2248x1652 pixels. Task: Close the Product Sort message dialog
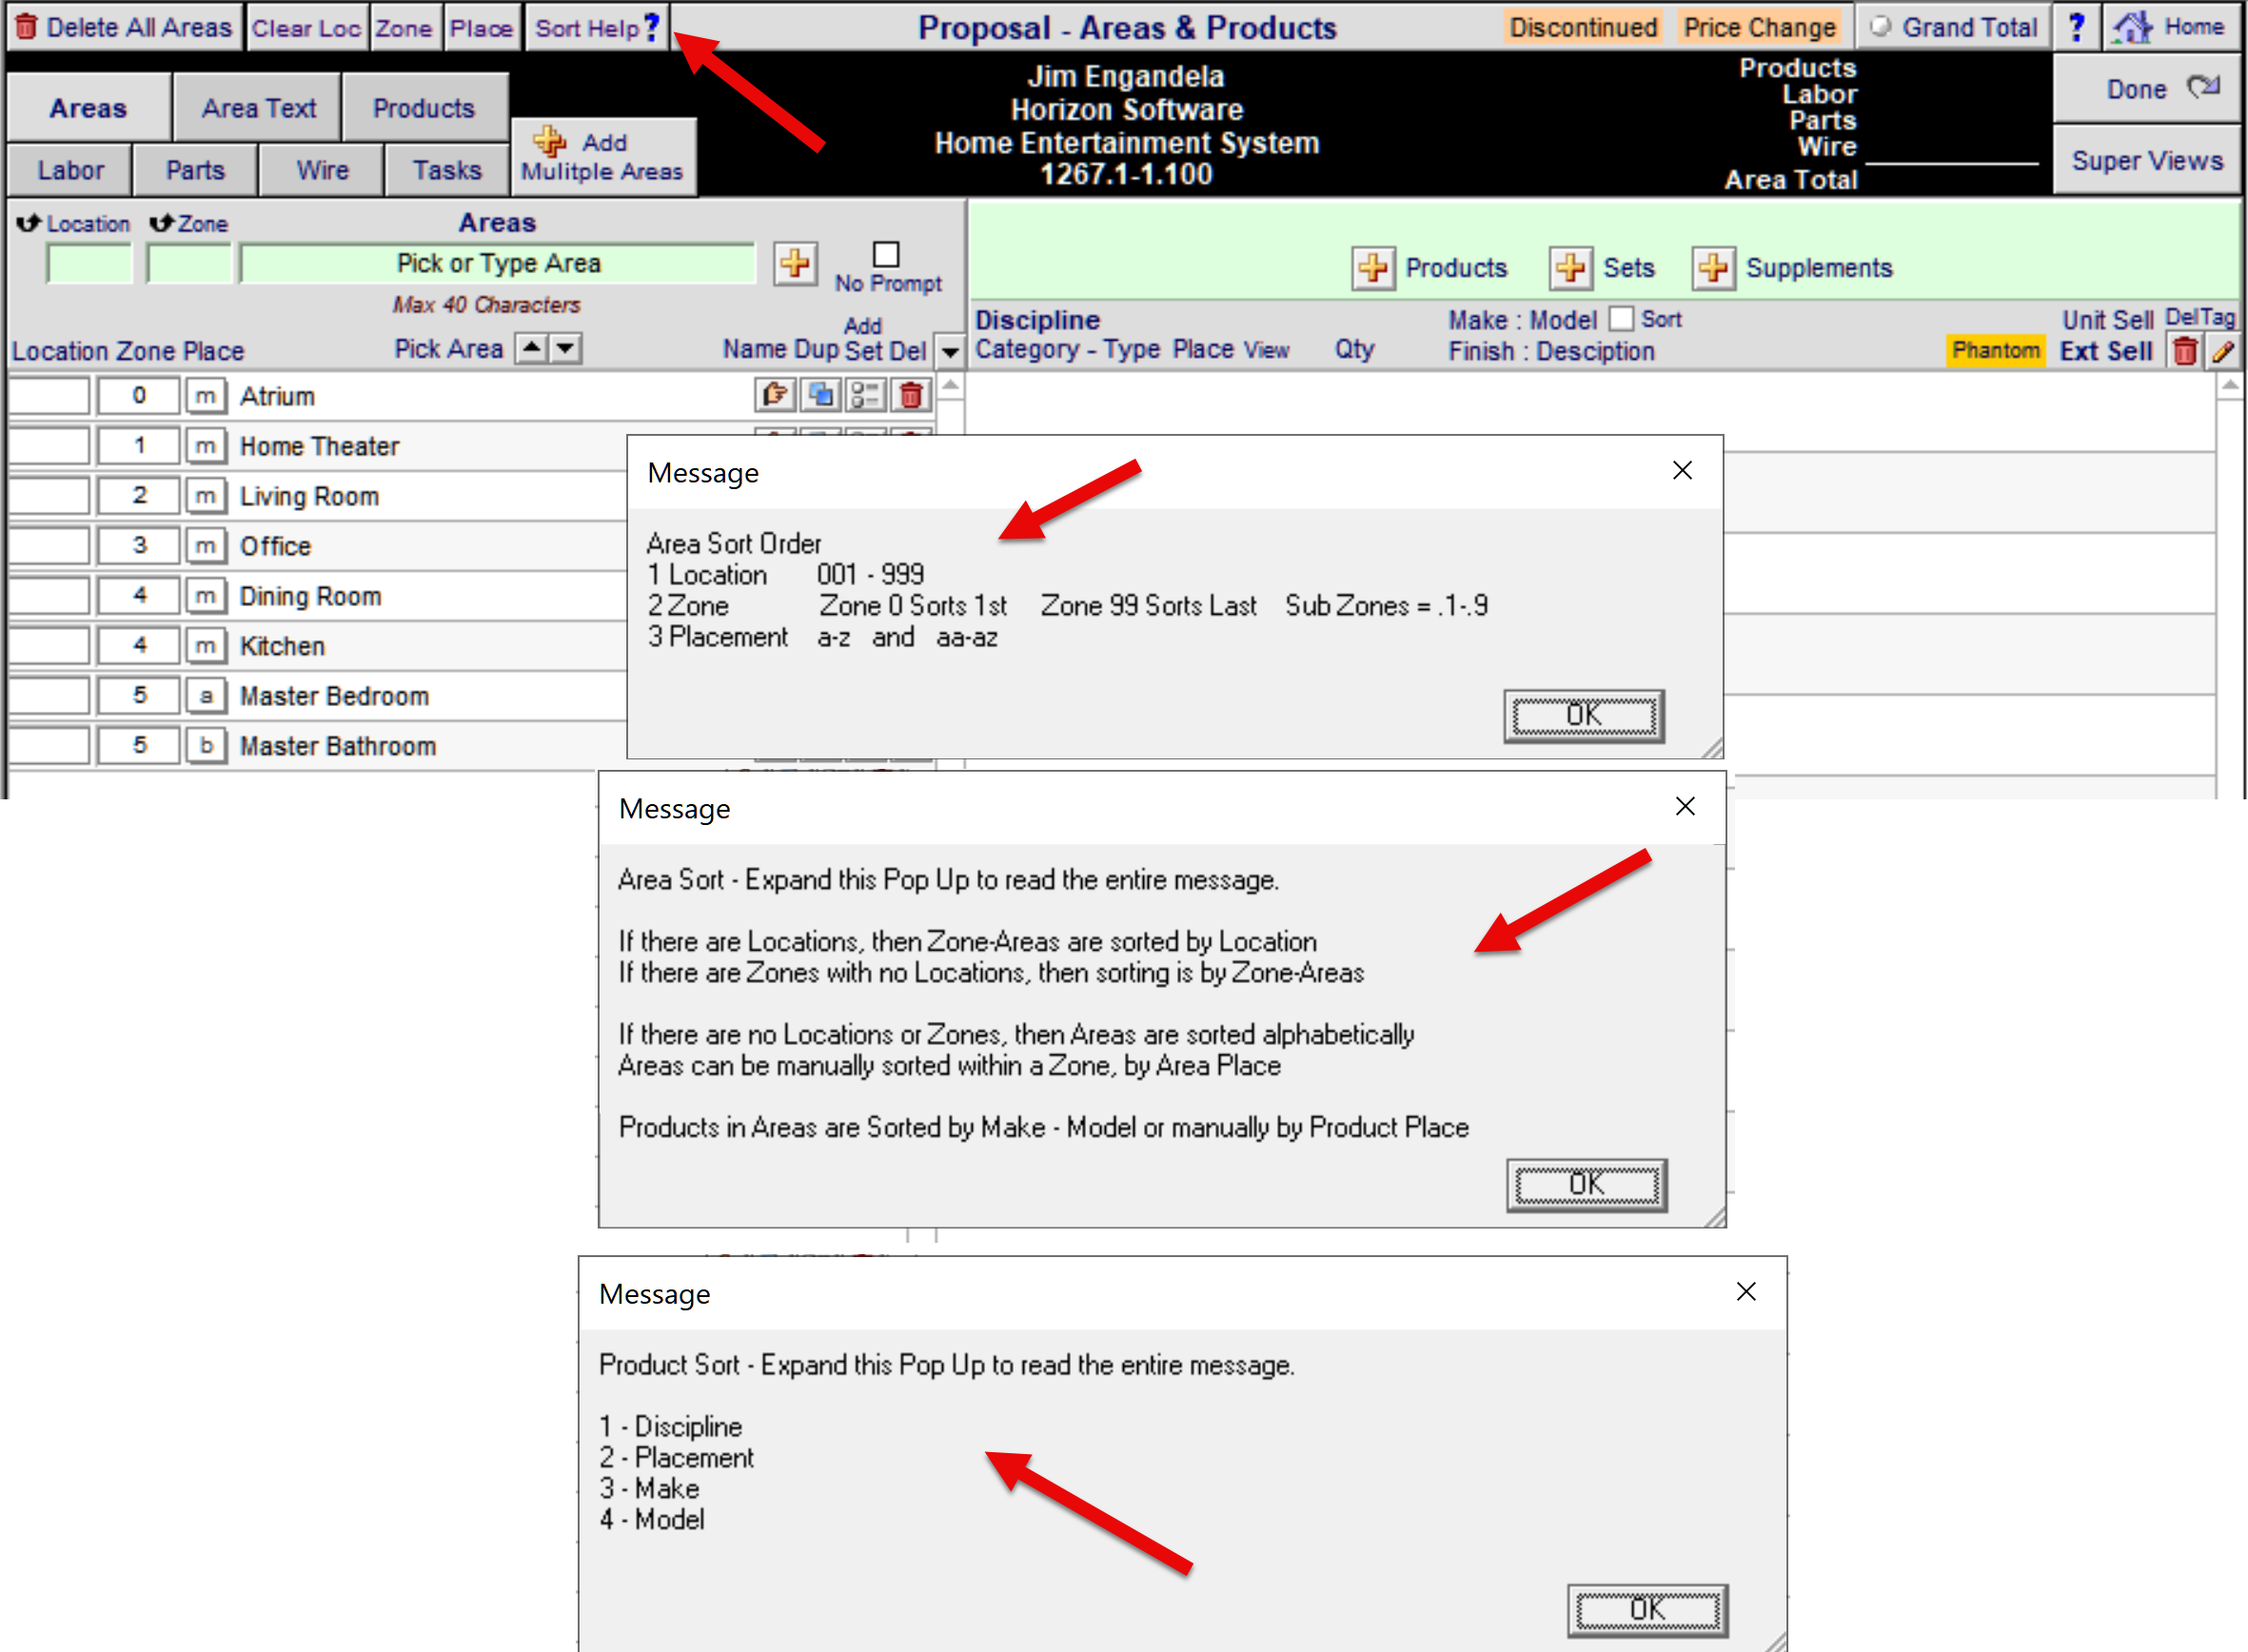(x=1746, y=1292)
